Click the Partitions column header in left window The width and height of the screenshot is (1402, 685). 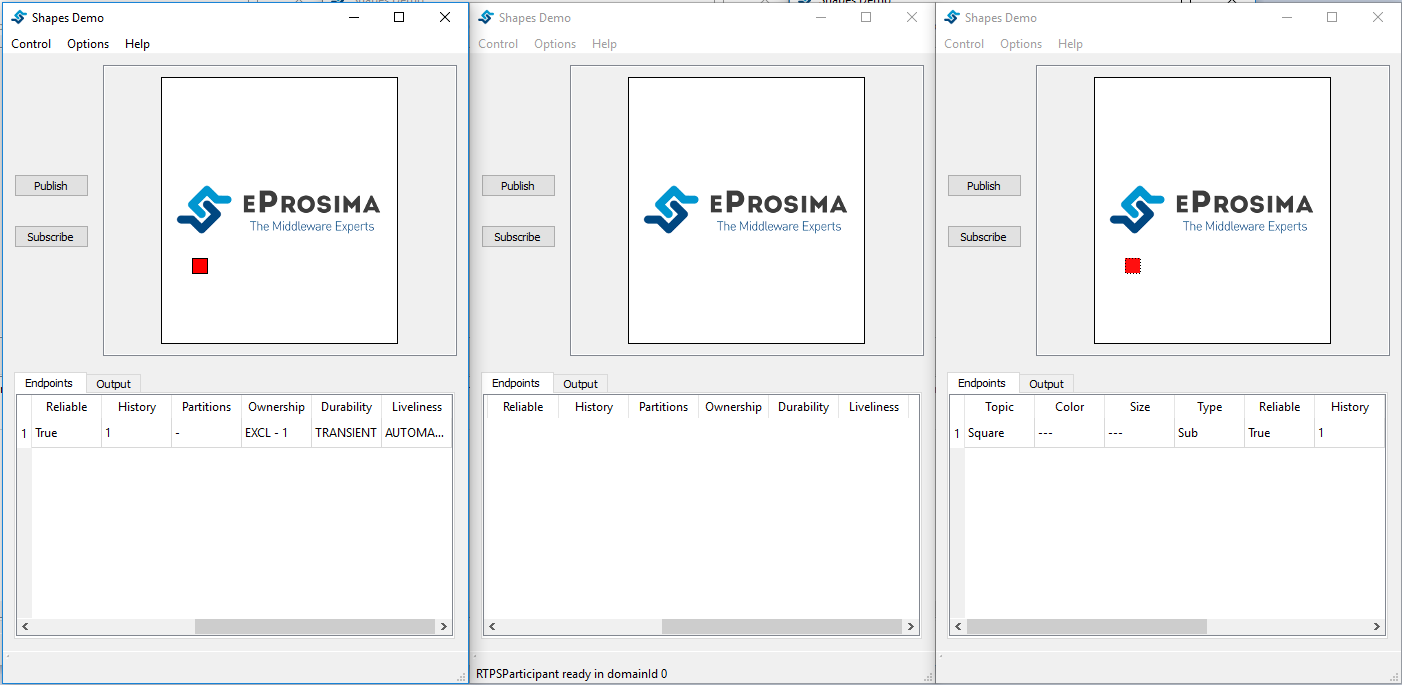point(207,407)
